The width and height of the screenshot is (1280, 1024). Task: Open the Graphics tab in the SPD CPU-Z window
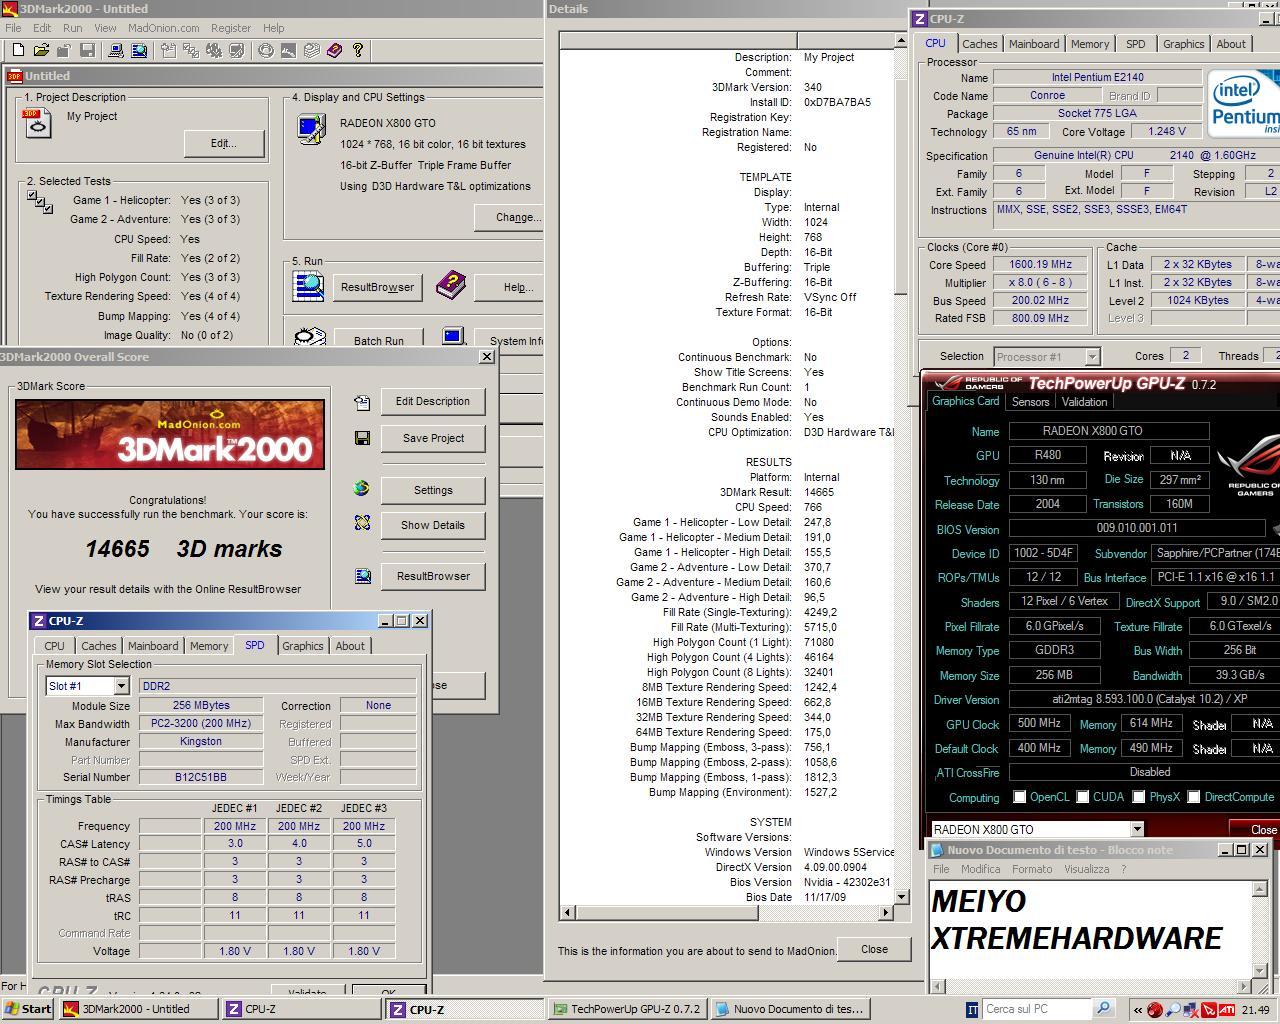point(302,646)
